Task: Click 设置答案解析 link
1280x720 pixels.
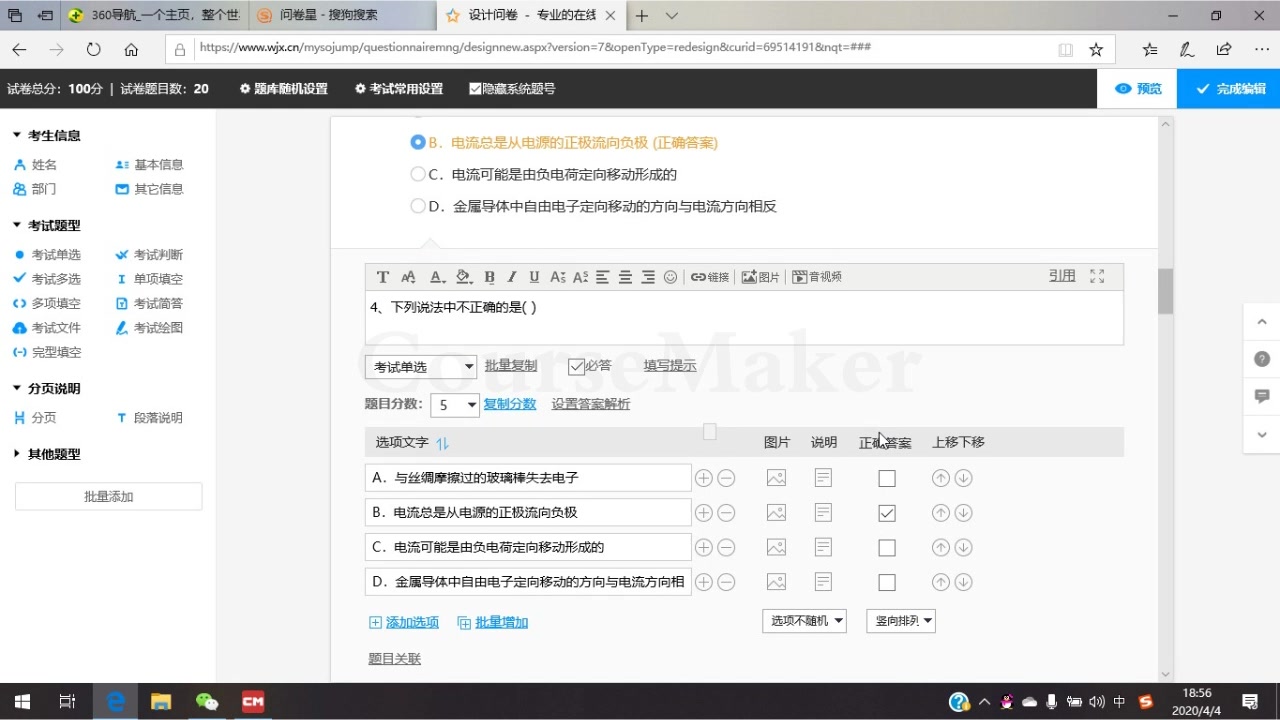Action: pos(591,404)
